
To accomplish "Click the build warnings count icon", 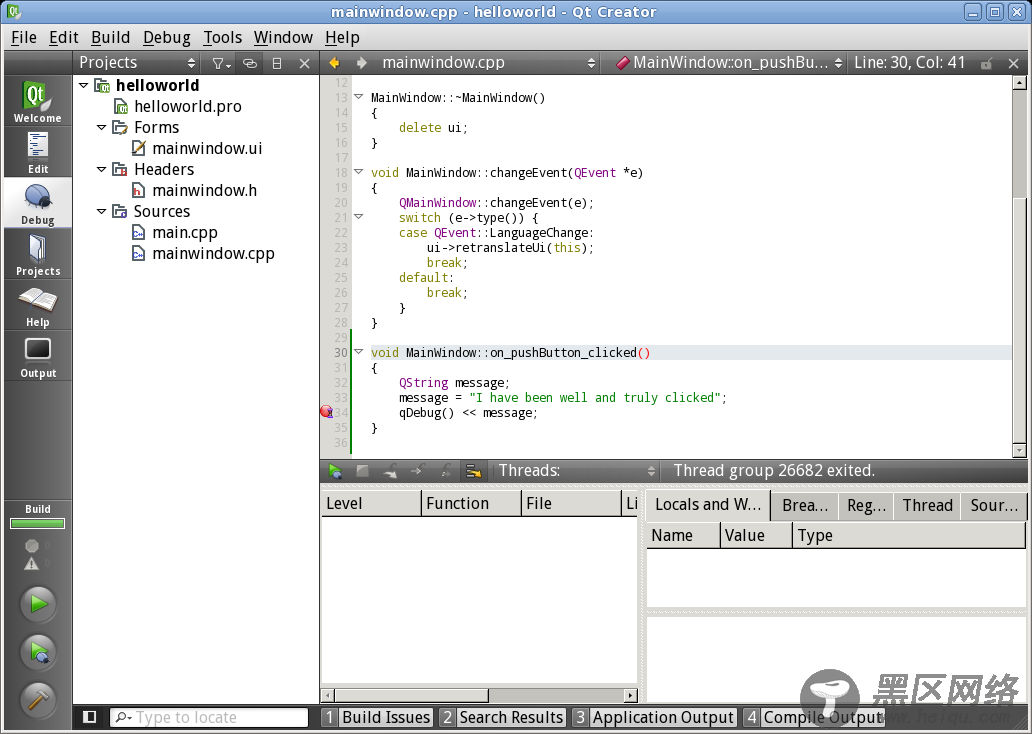I will click(x=32, y=564).
